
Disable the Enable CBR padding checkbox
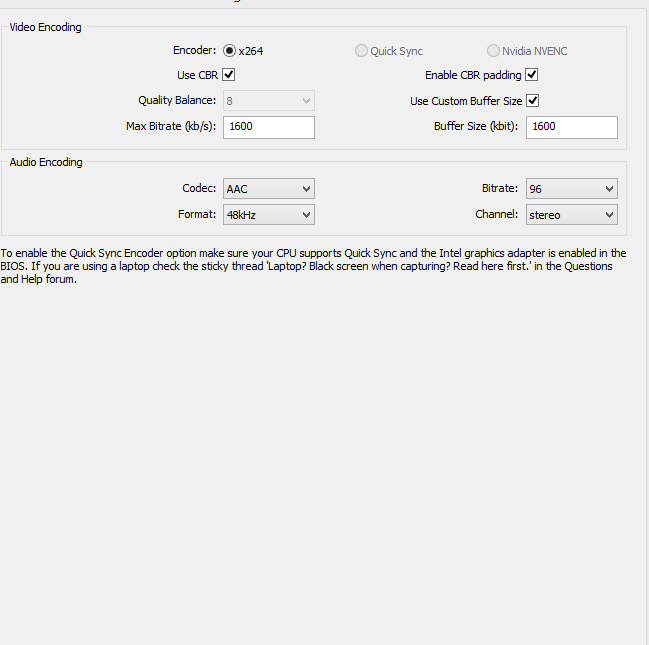point(532,75)
